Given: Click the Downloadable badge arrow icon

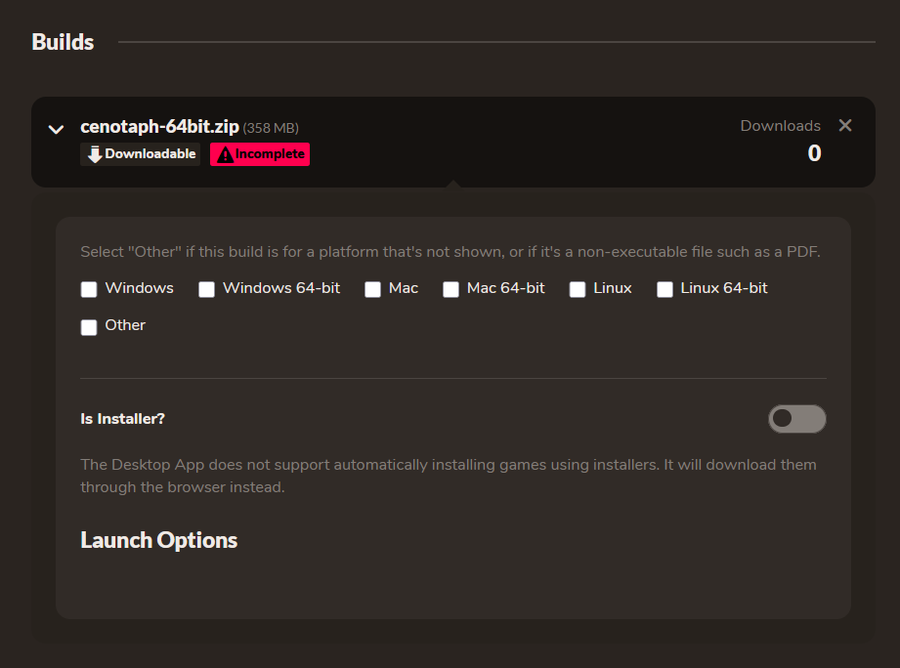Looking at the screenshot, I should point(95,154).
